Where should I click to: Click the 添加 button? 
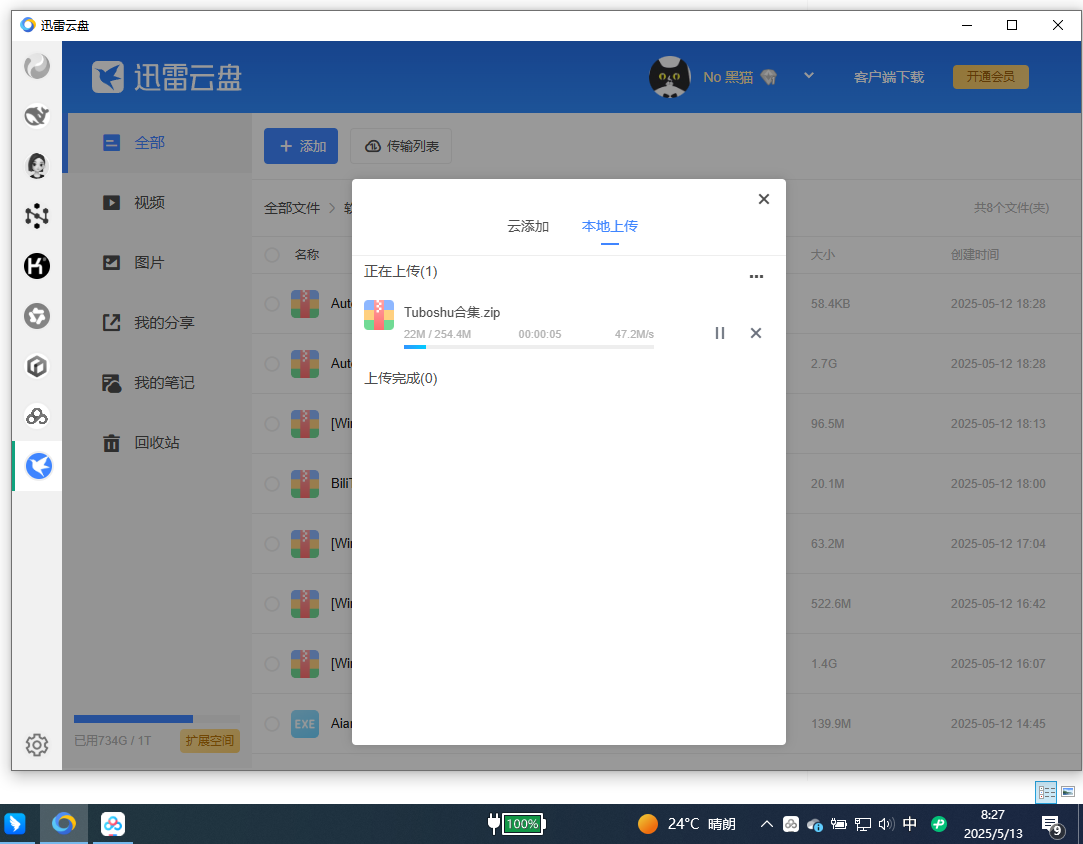(x=301, y=146)
